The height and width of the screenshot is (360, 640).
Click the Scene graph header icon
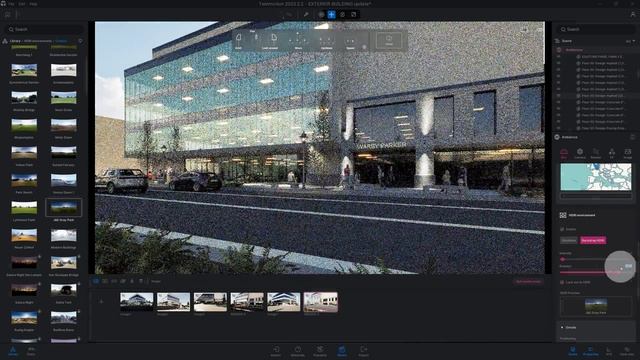(x=557, y=41)
